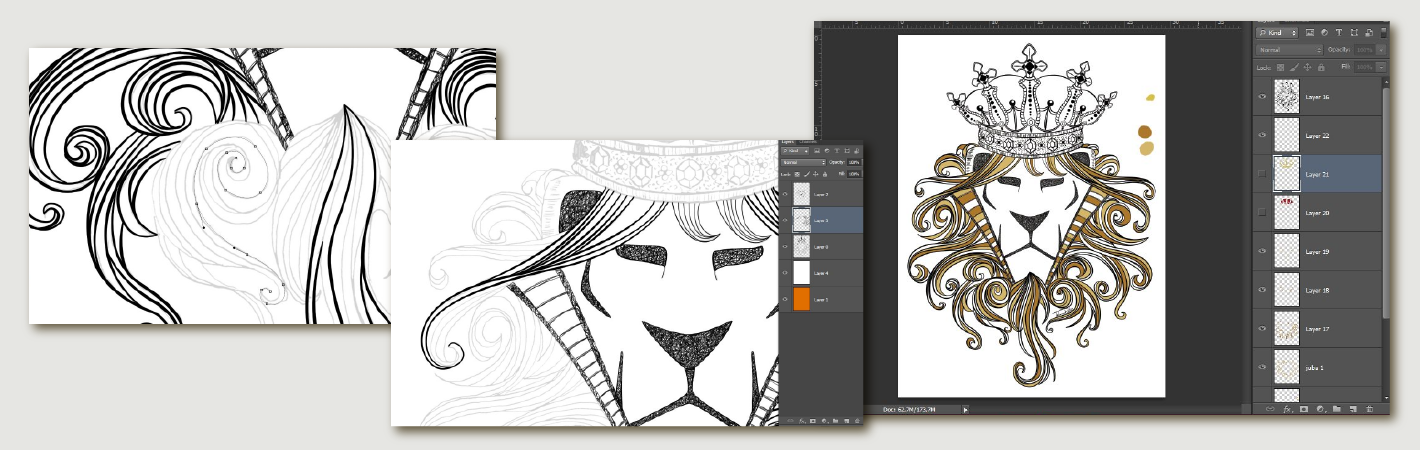Show Layer 21 via its empty visibility box

tap(1262, 174)
